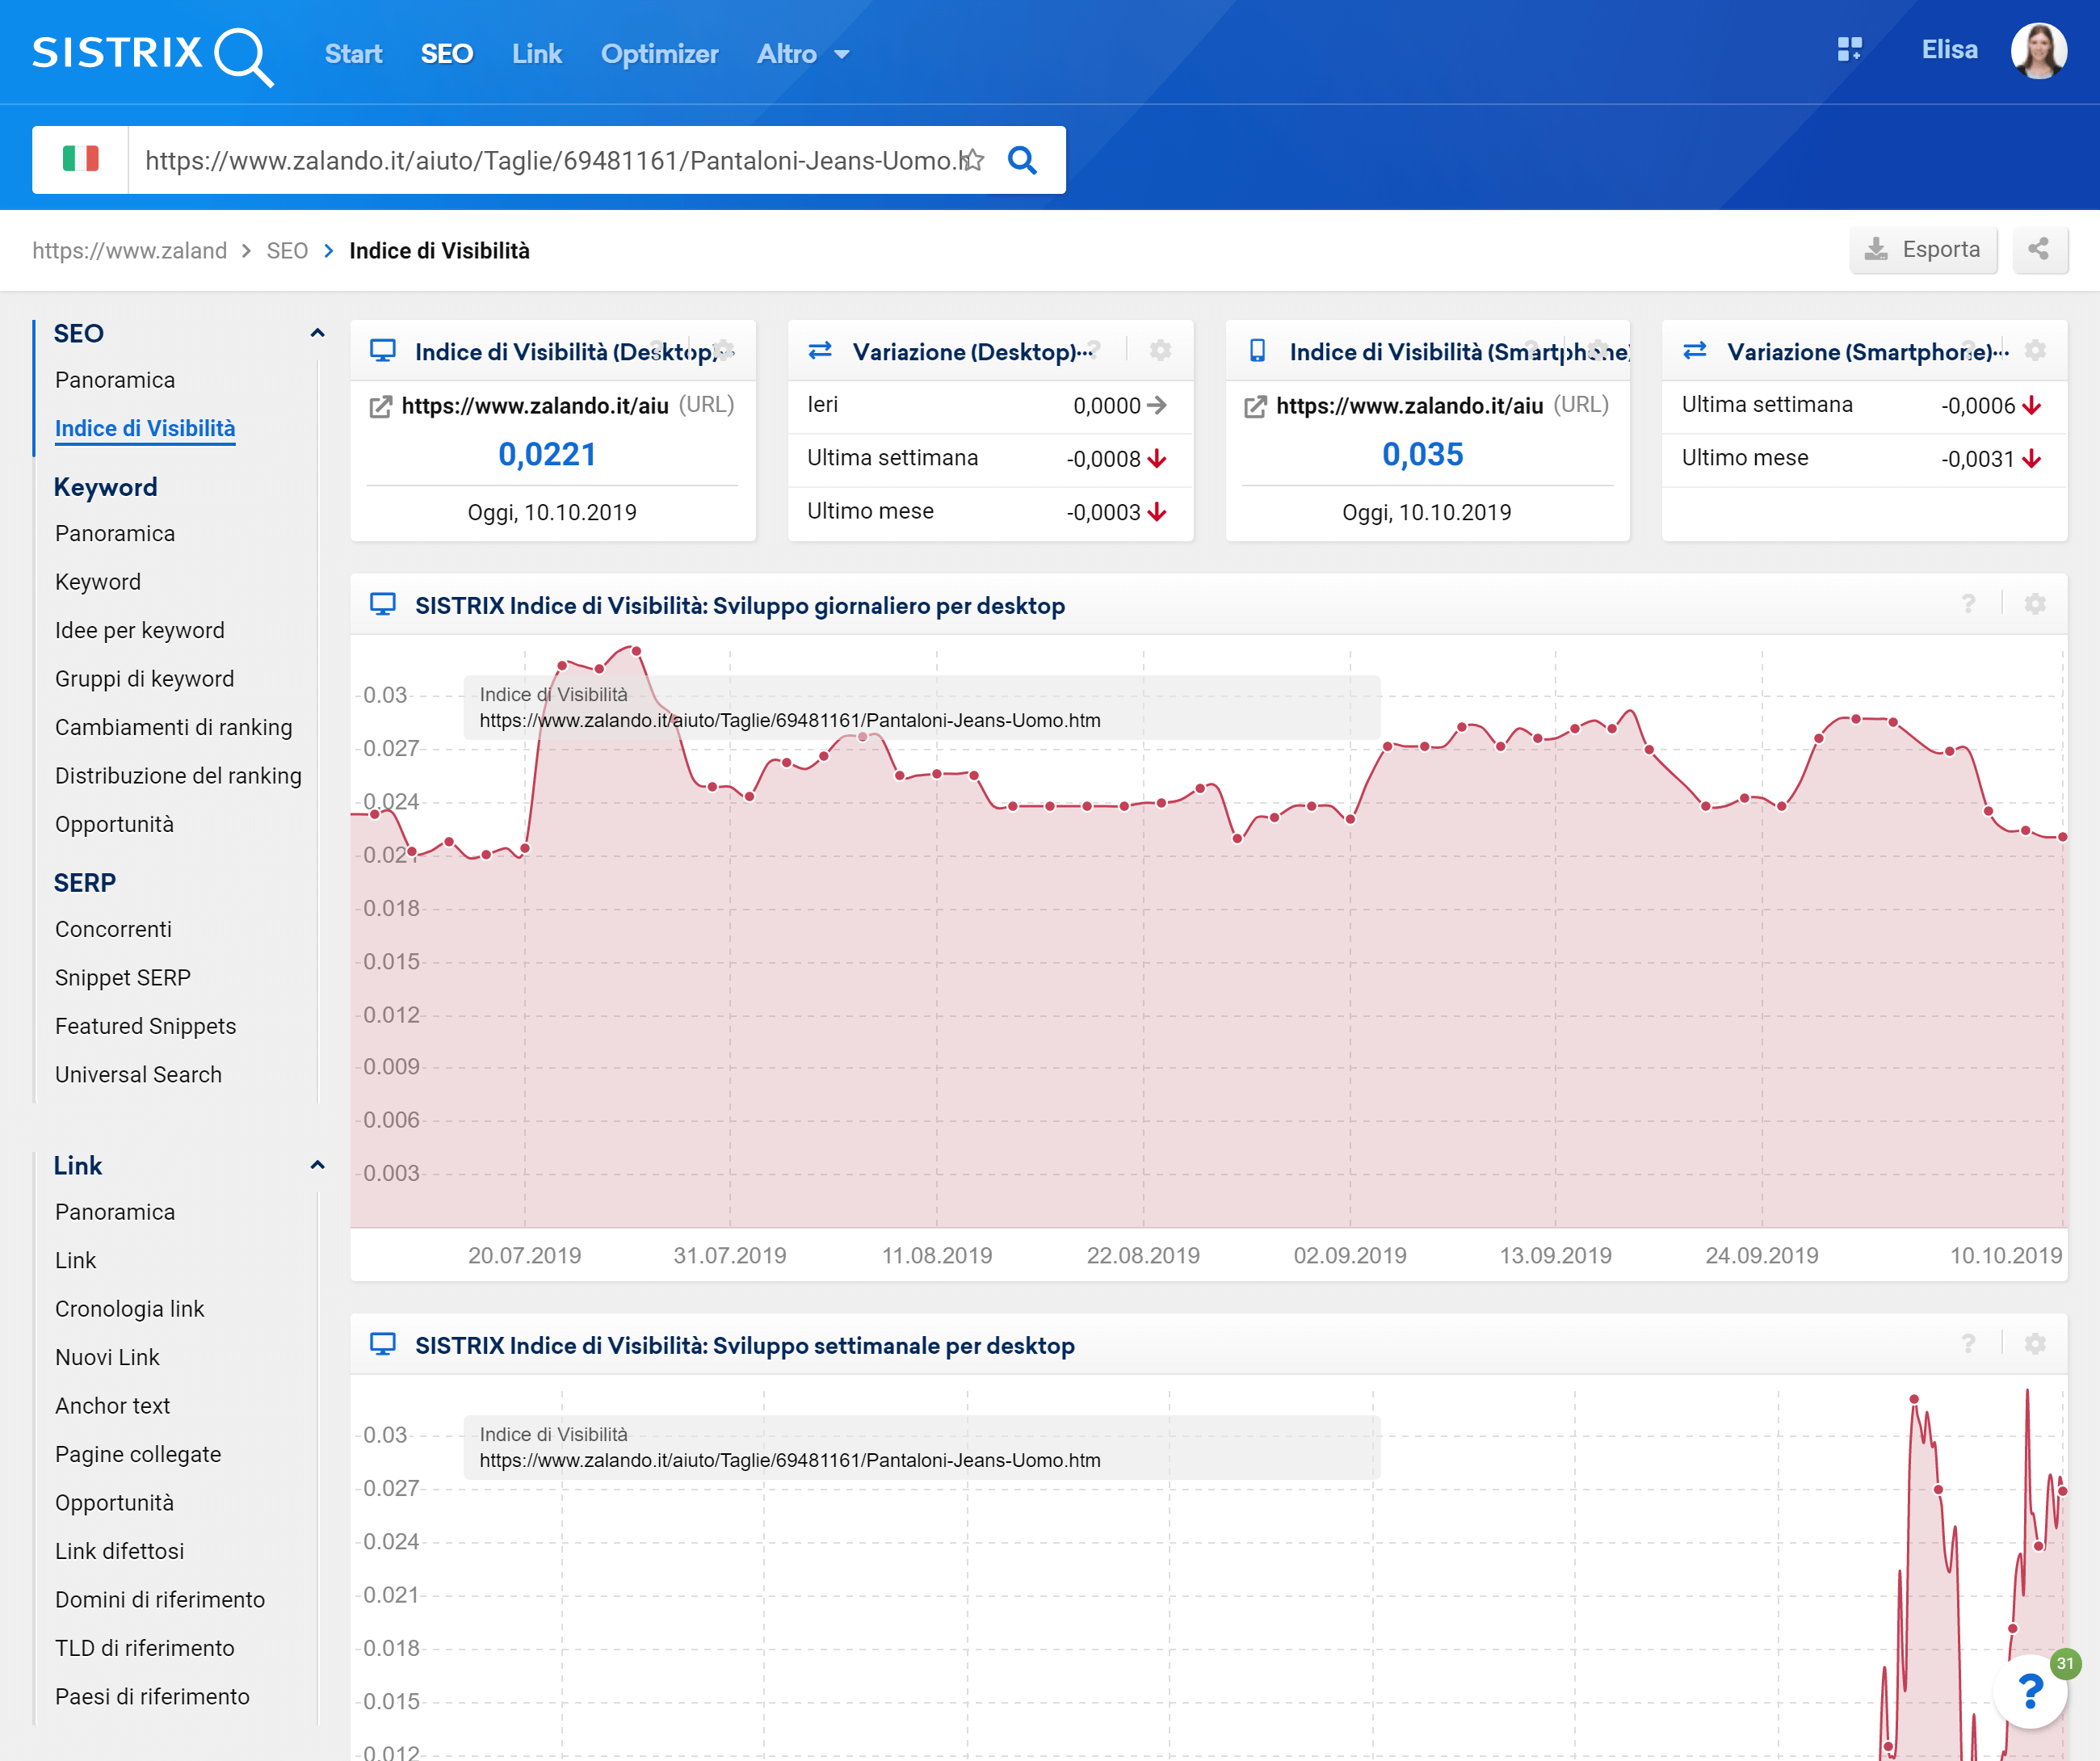Click the star bookmark icon in URL field
Image resolution: width=2100 pixels, height=1761 pixels.
[973, 160]
